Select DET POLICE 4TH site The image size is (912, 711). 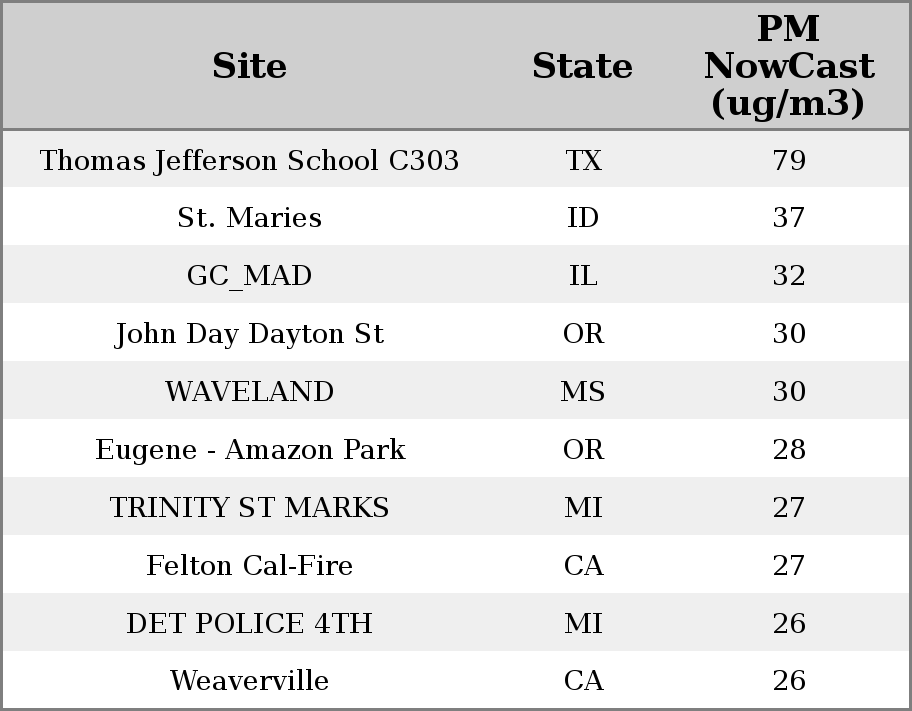(249, 624)
